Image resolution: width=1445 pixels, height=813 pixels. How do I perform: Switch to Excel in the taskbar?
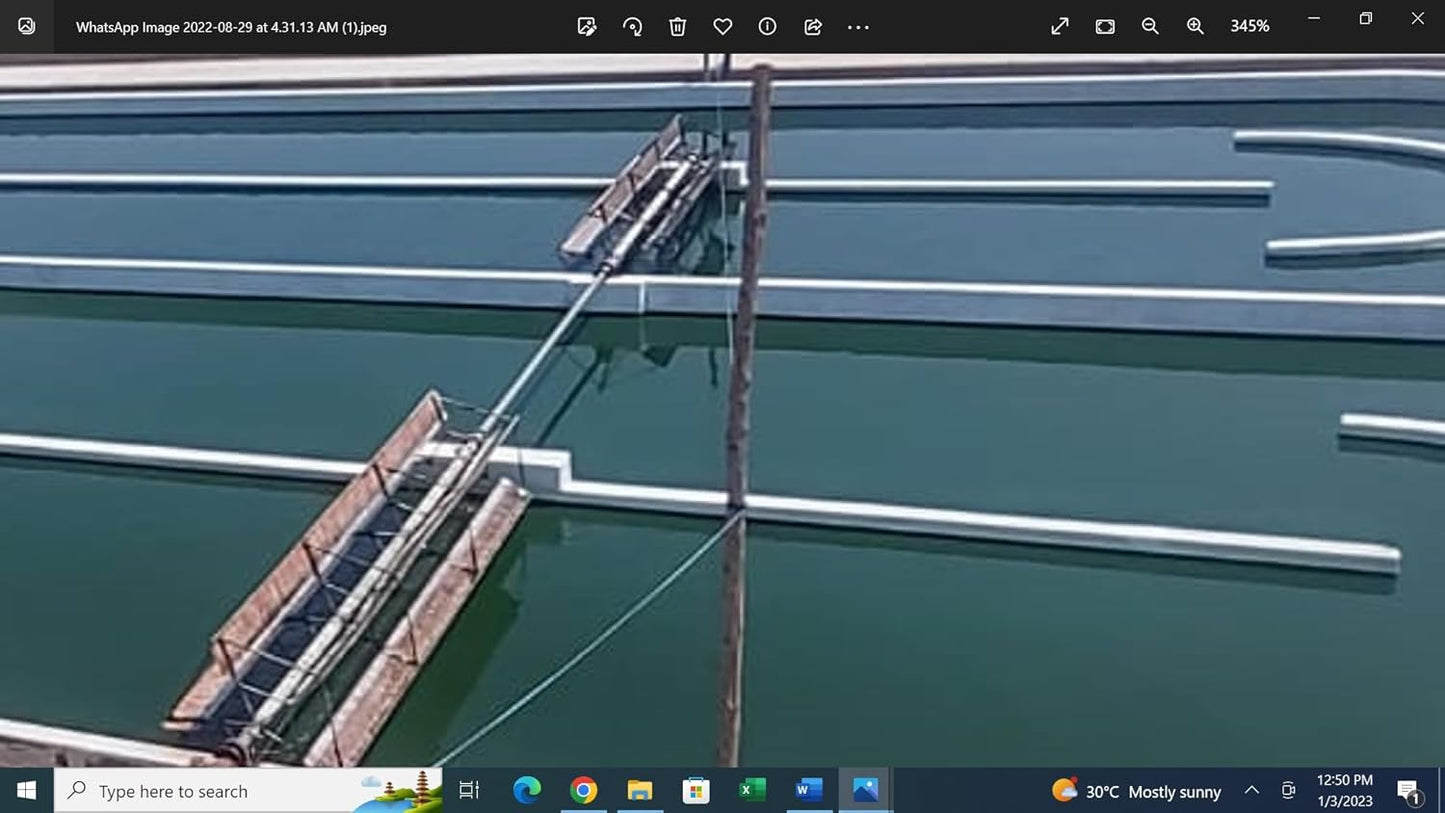[752, 791]
